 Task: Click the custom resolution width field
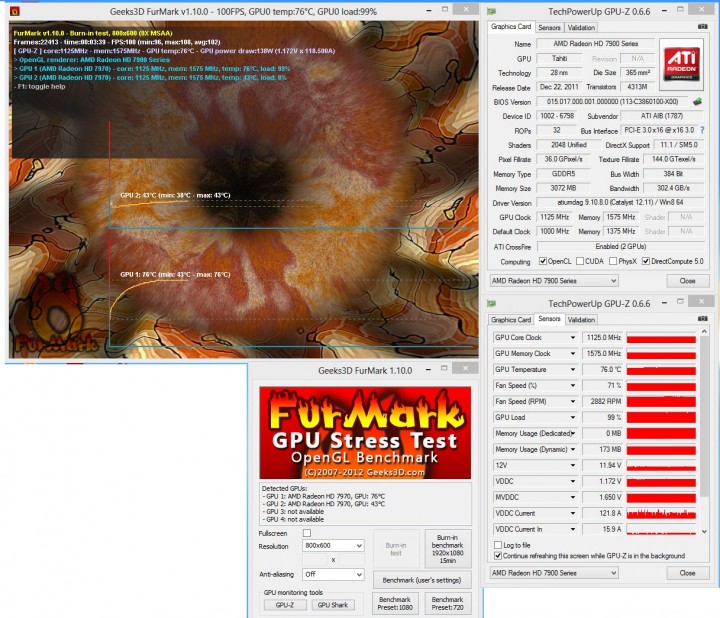[x=315, y=560]
